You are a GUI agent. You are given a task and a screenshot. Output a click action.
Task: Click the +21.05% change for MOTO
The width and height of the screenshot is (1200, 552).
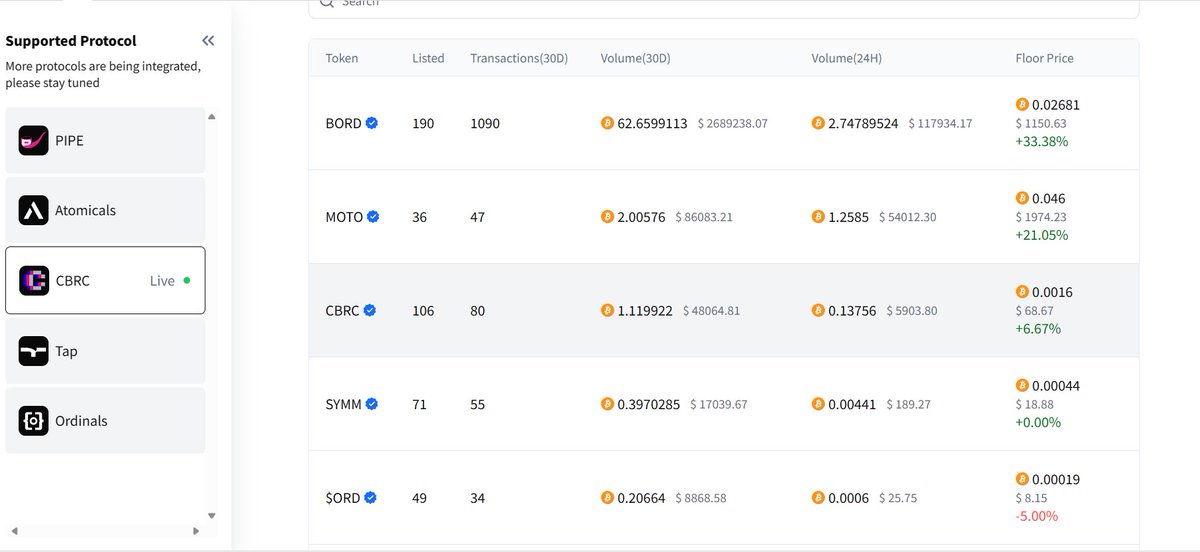click(1042, 235)
